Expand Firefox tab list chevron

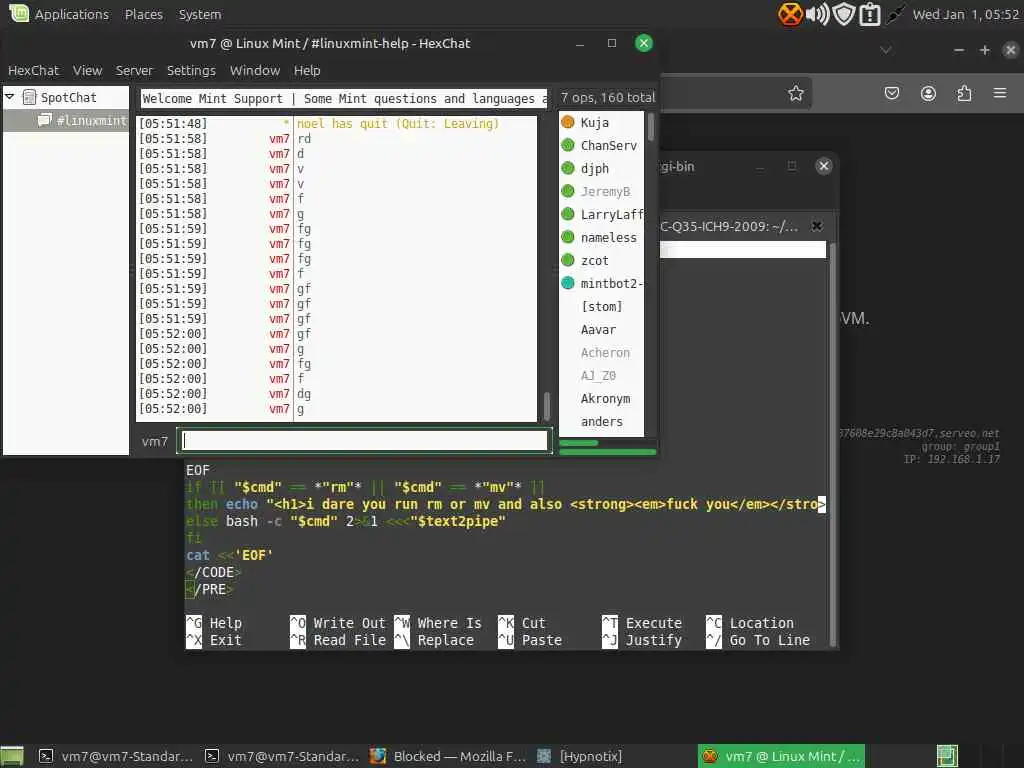tap(886, 50)
